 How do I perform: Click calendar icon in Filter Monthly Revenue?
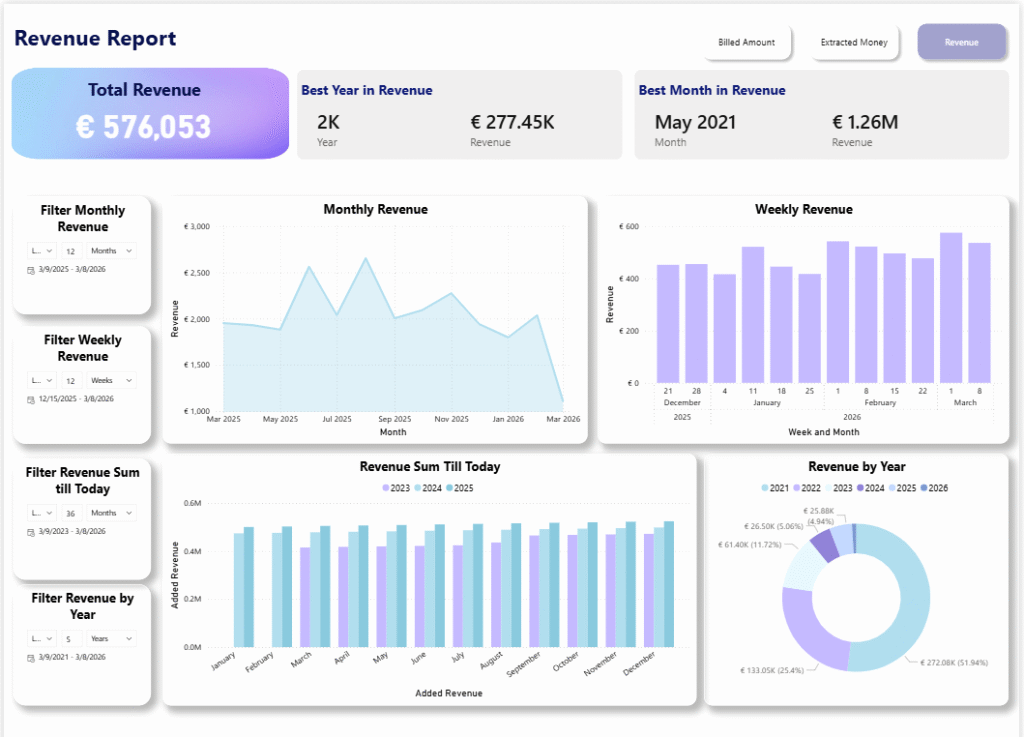tap(30, 271)
